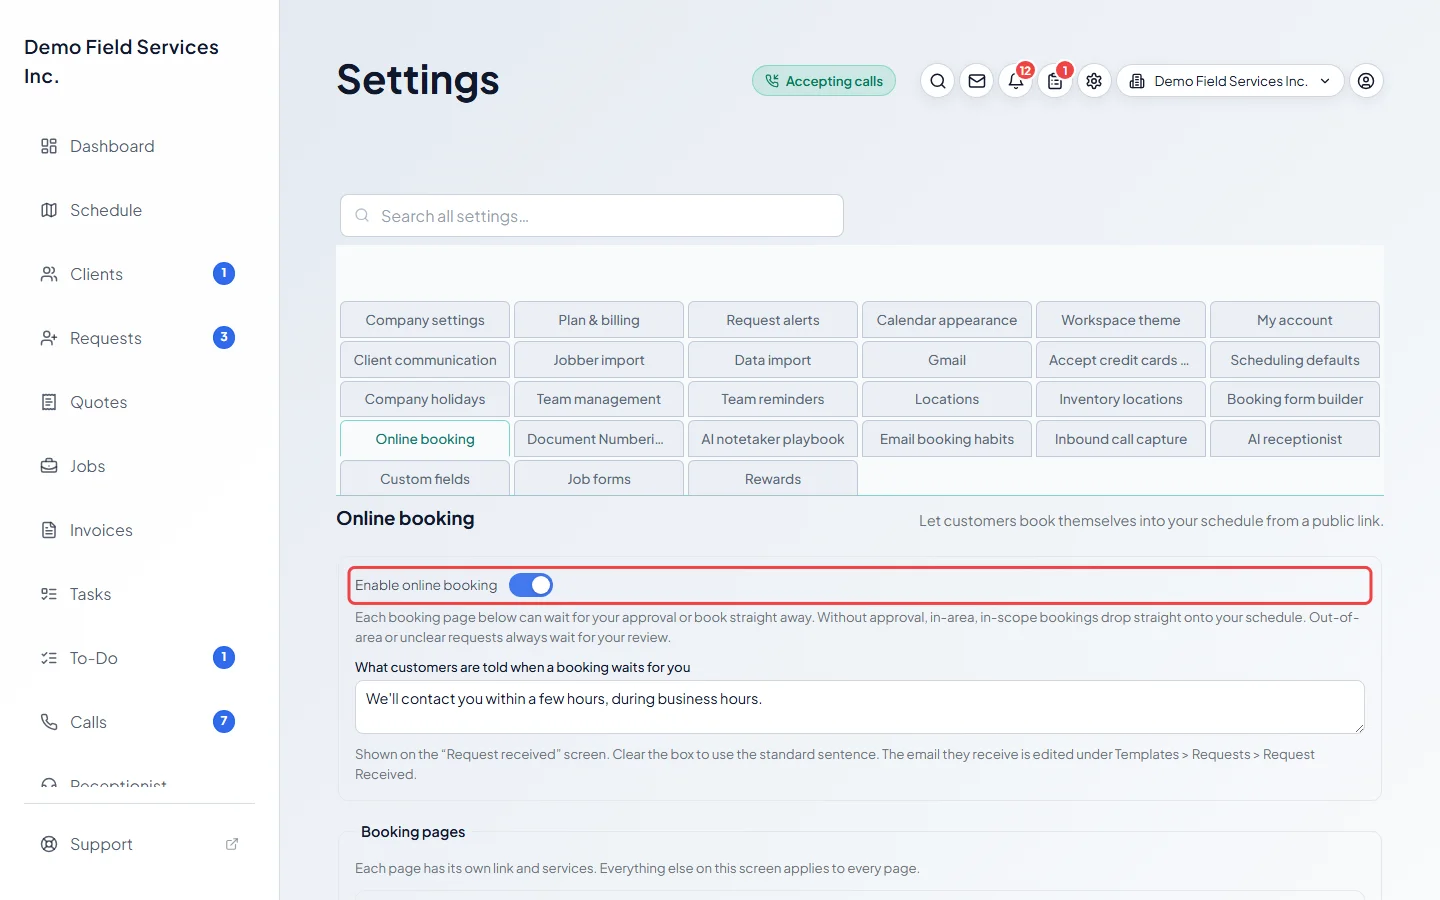Click the Support lifebuoy icon

[49, 844]
